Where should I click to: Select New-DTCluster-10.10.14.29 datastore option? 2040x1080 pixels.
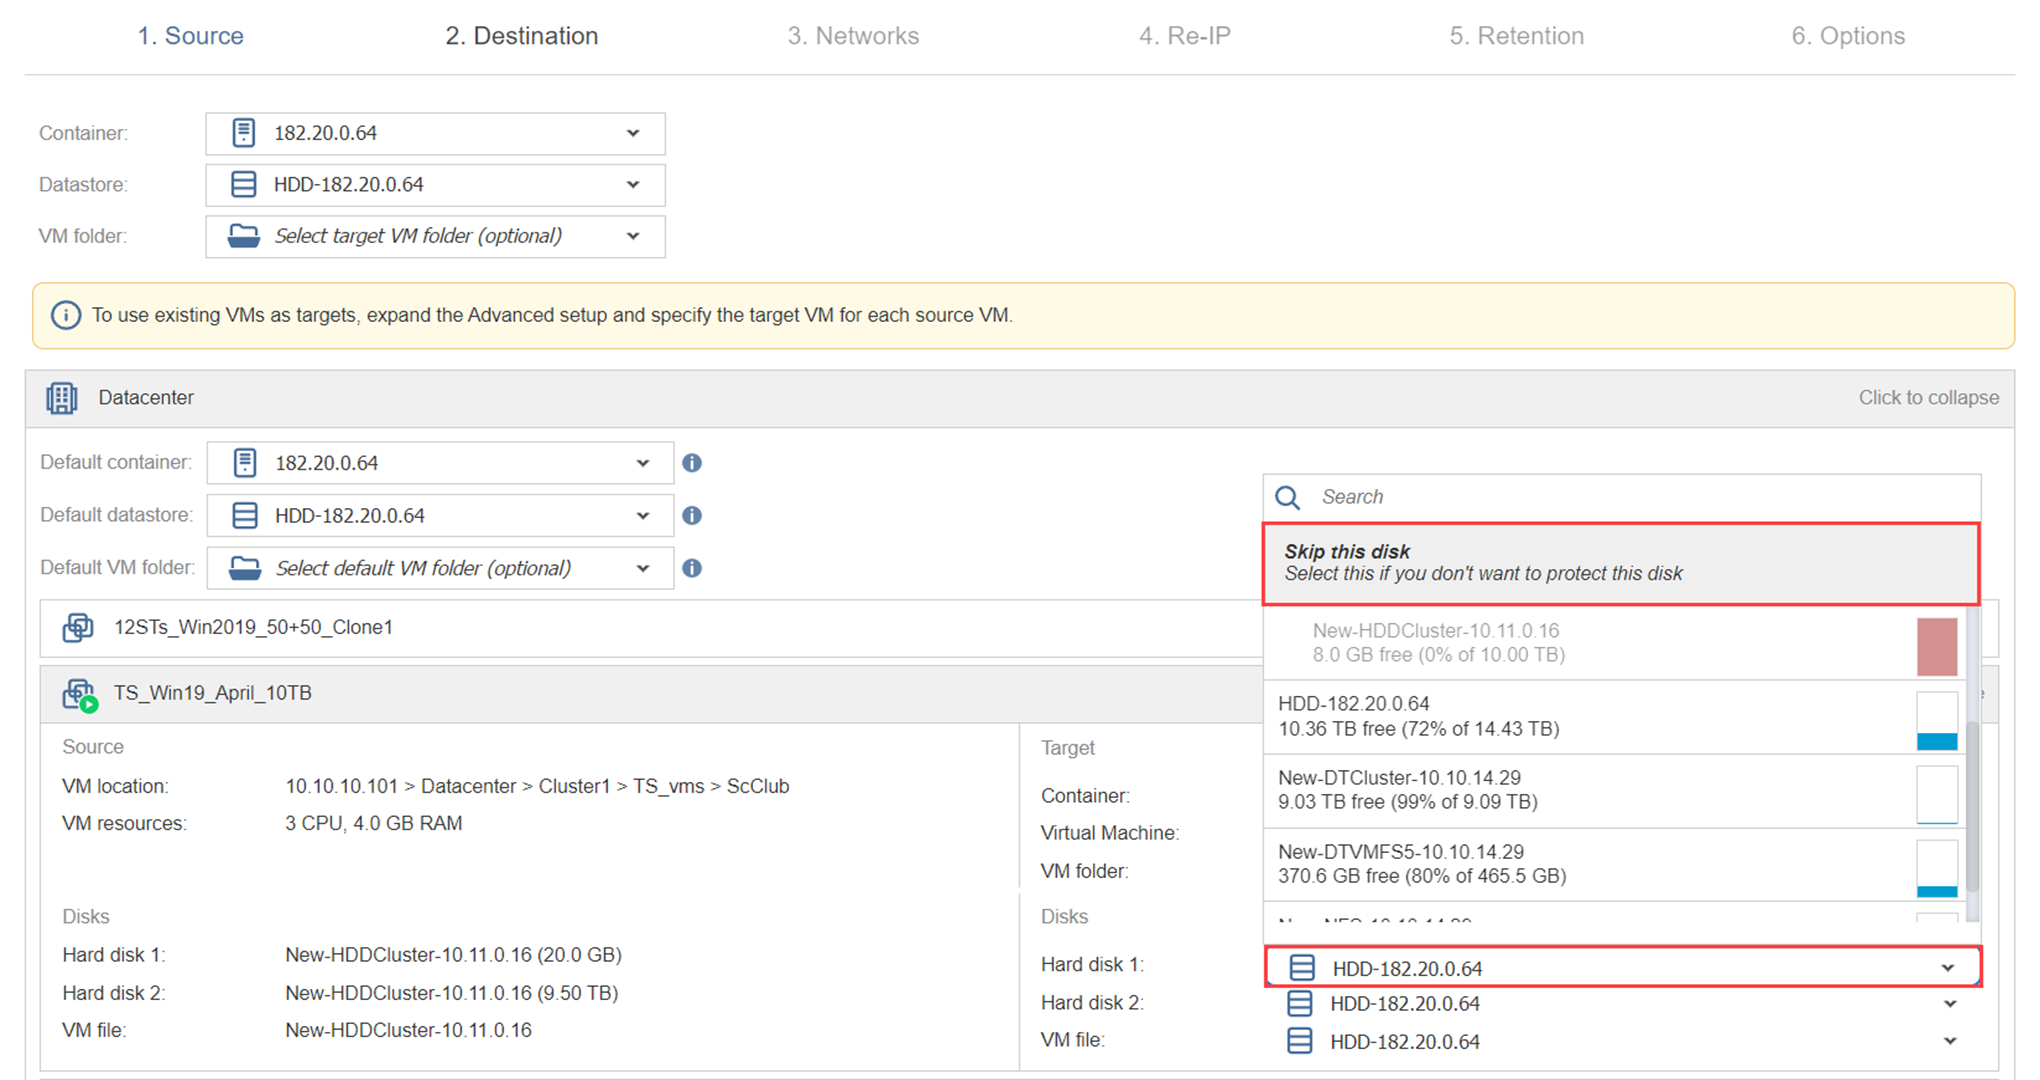point(1590,790)
